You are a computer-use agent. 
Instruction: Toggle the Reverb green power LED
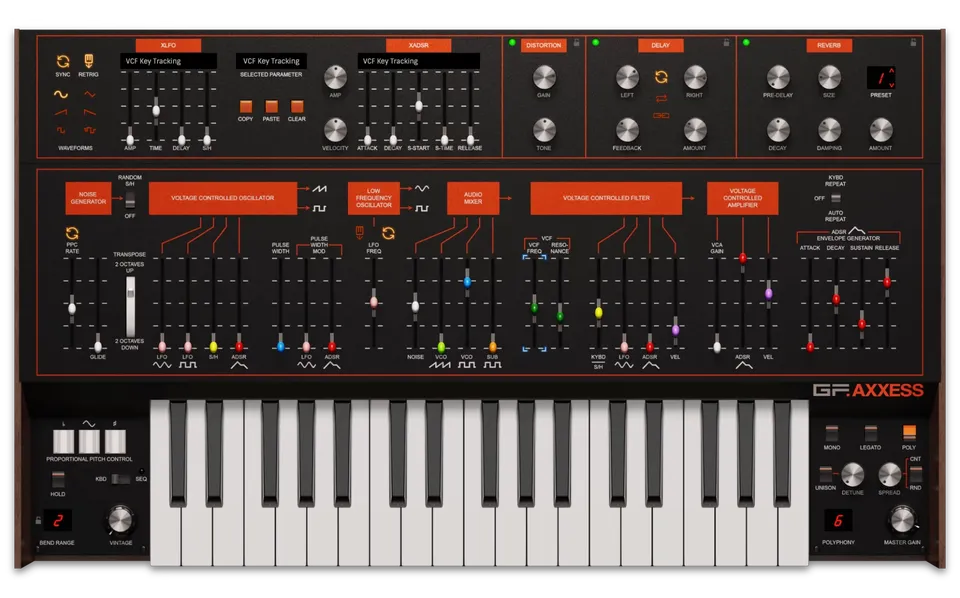click(746, 42)
